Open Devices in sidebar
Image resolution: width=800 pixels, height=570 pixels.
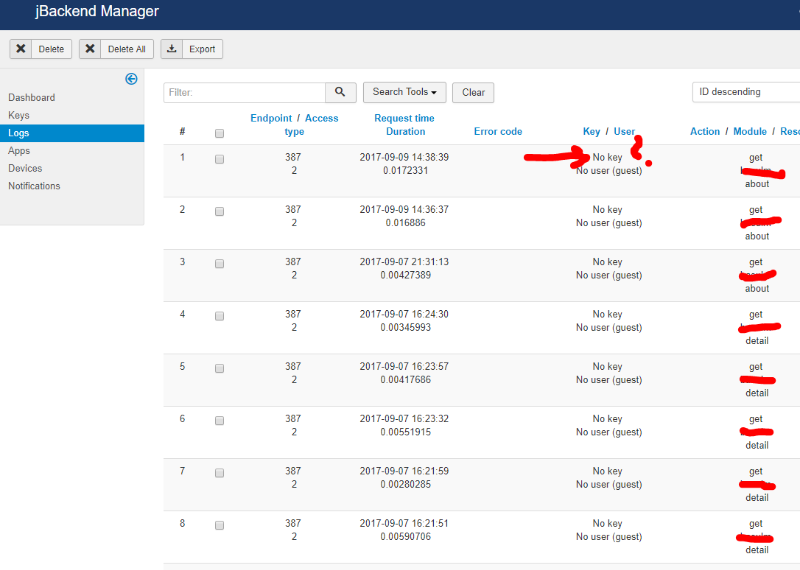tap(25, 168)
